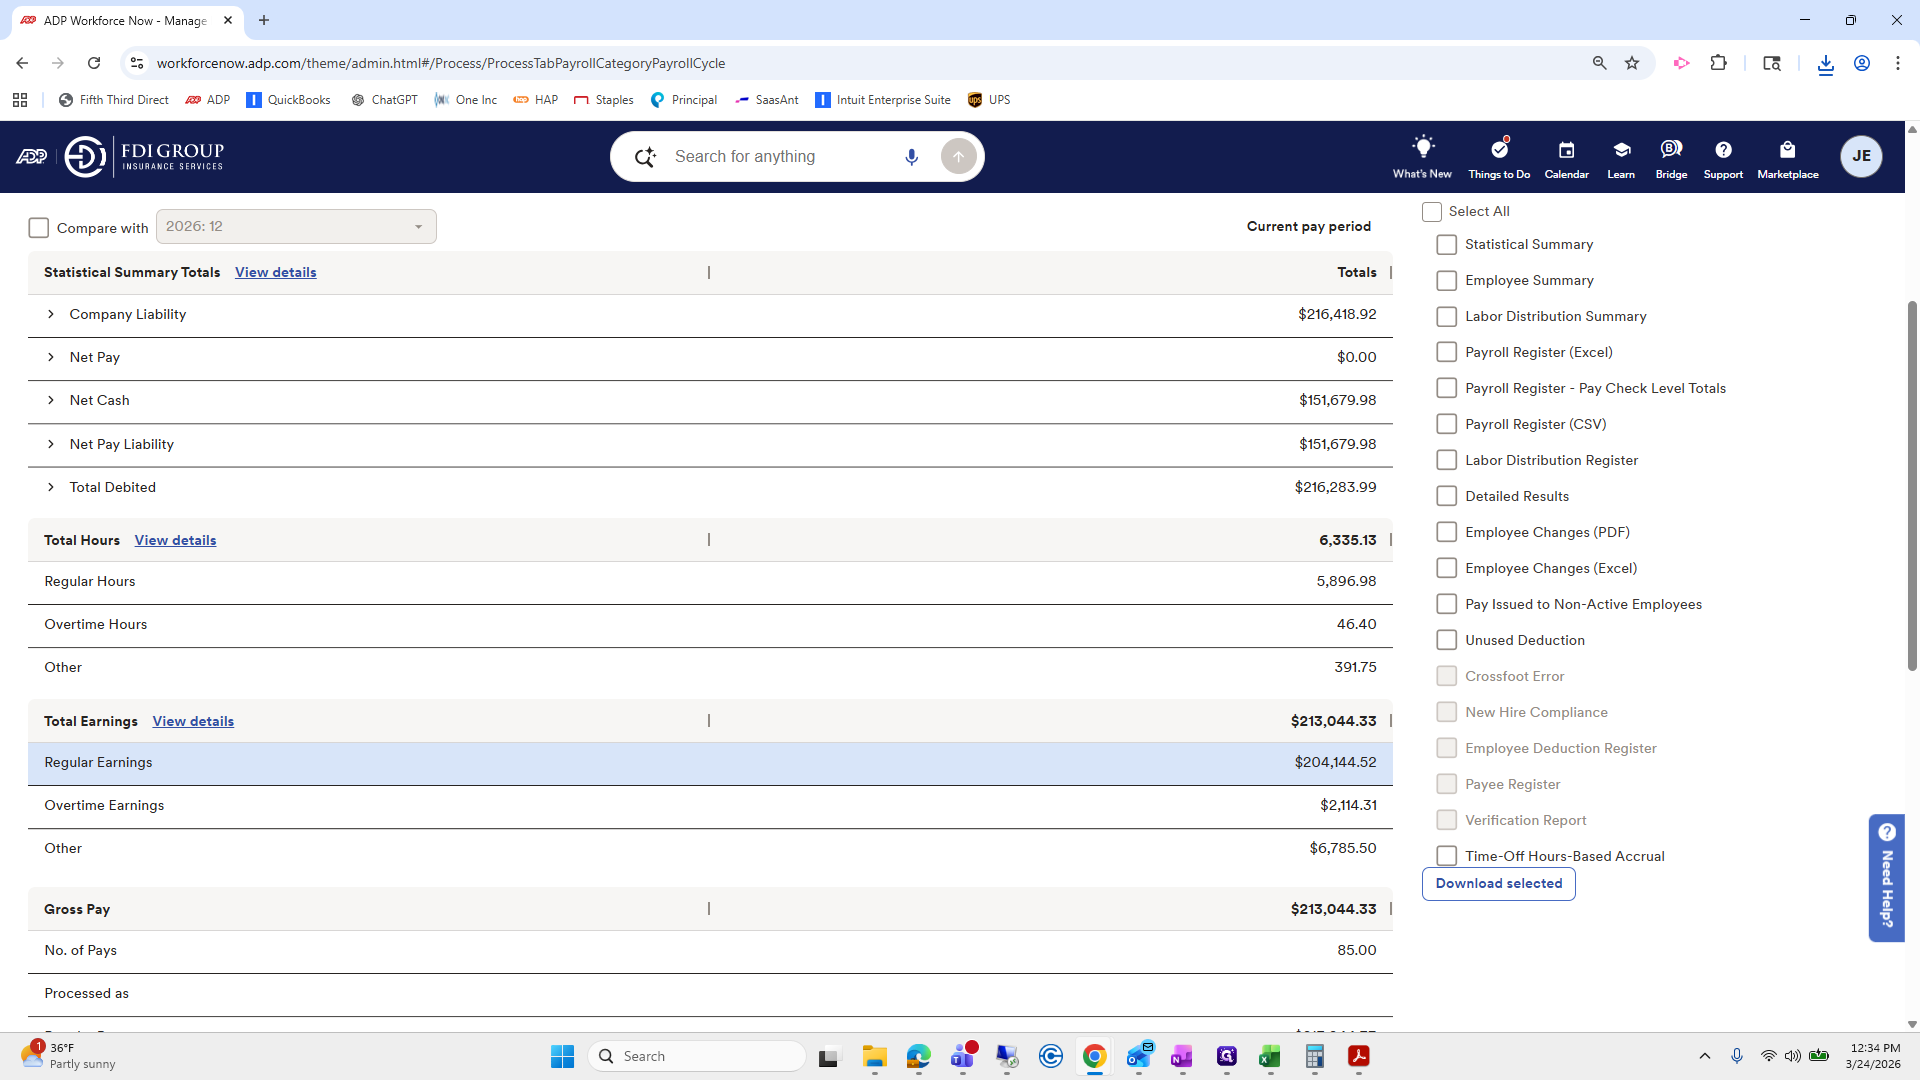Open the 2026: 12 pay period dropdown
The image size is (1920, 1080).
(x=296, y=227)
